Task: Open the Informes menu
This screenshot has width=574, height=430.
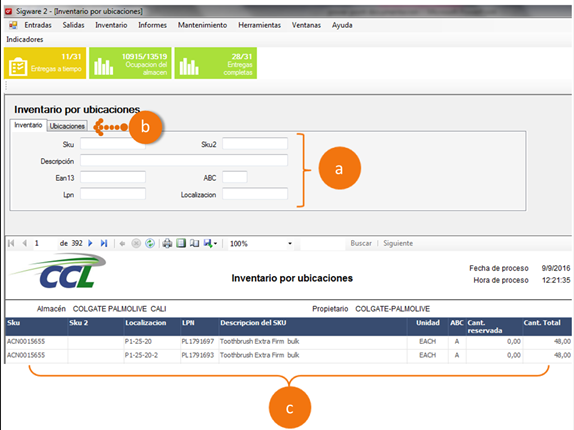Action: [152, 25]
